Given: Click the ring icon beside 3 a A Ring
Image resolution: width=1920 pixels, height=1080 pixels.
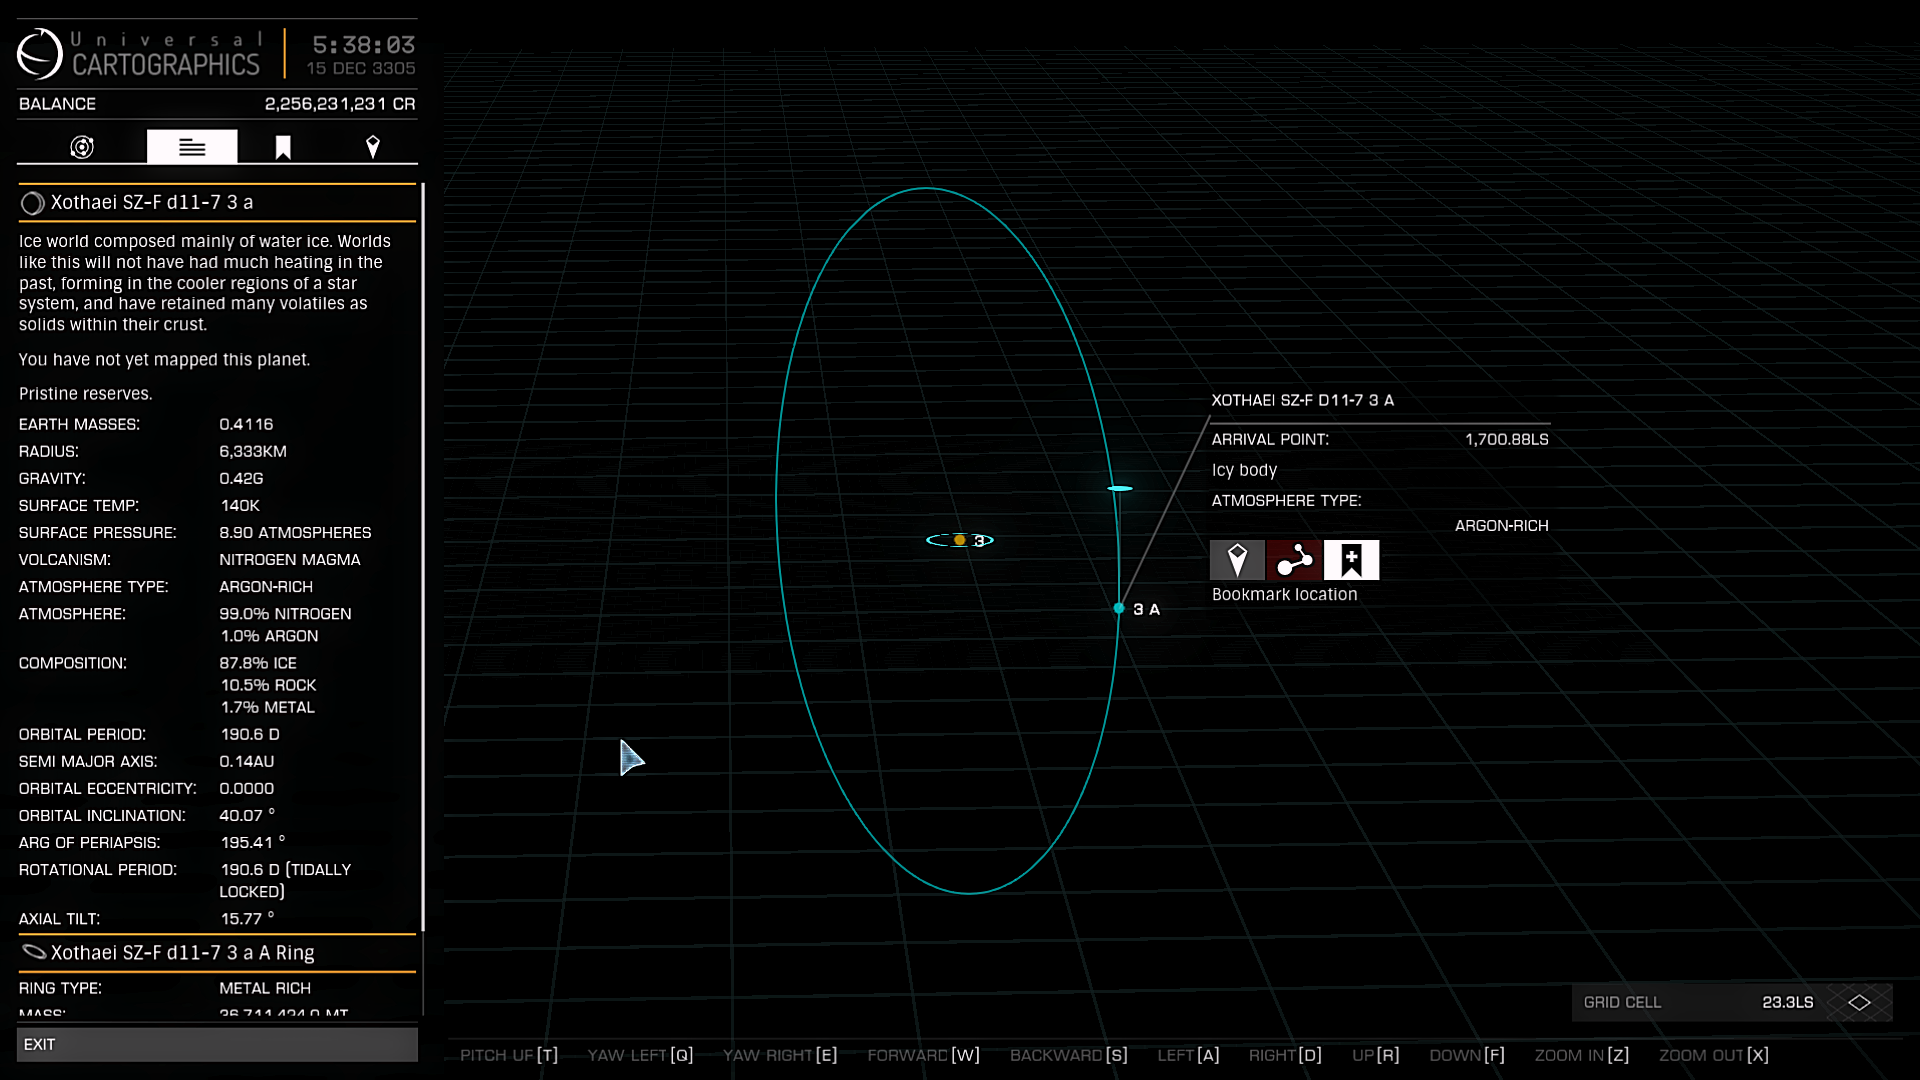Looking at the screenshot, I should [x=33, y=952].
